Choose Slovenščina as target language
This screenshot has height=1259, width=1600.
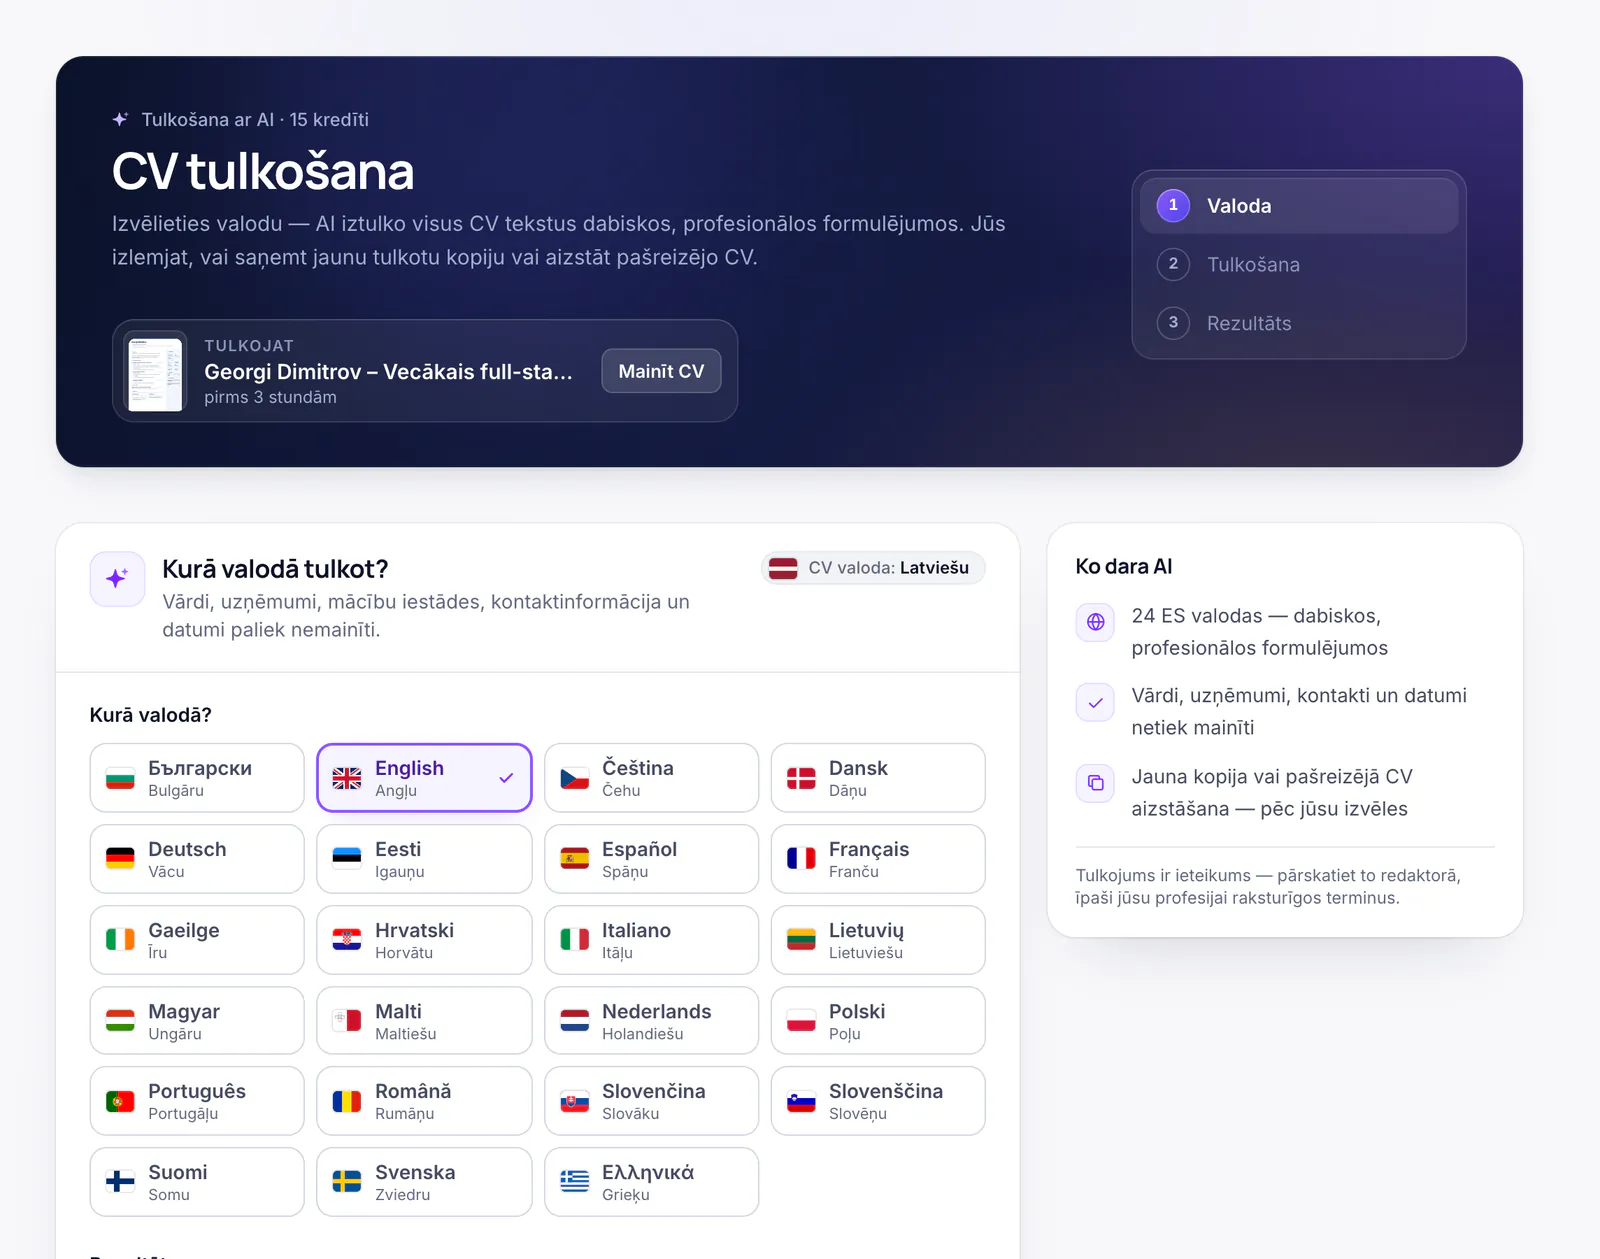click(x=878, y=1101)
